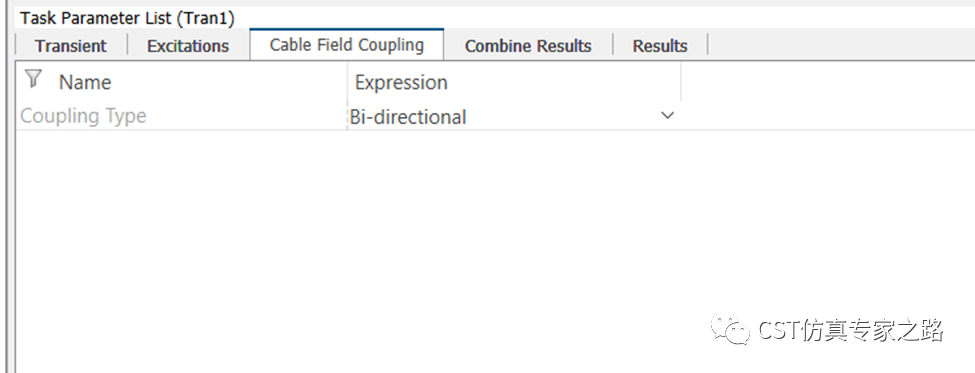Click the CST仿真专家之路 watermark text

[x=851, y=329]
